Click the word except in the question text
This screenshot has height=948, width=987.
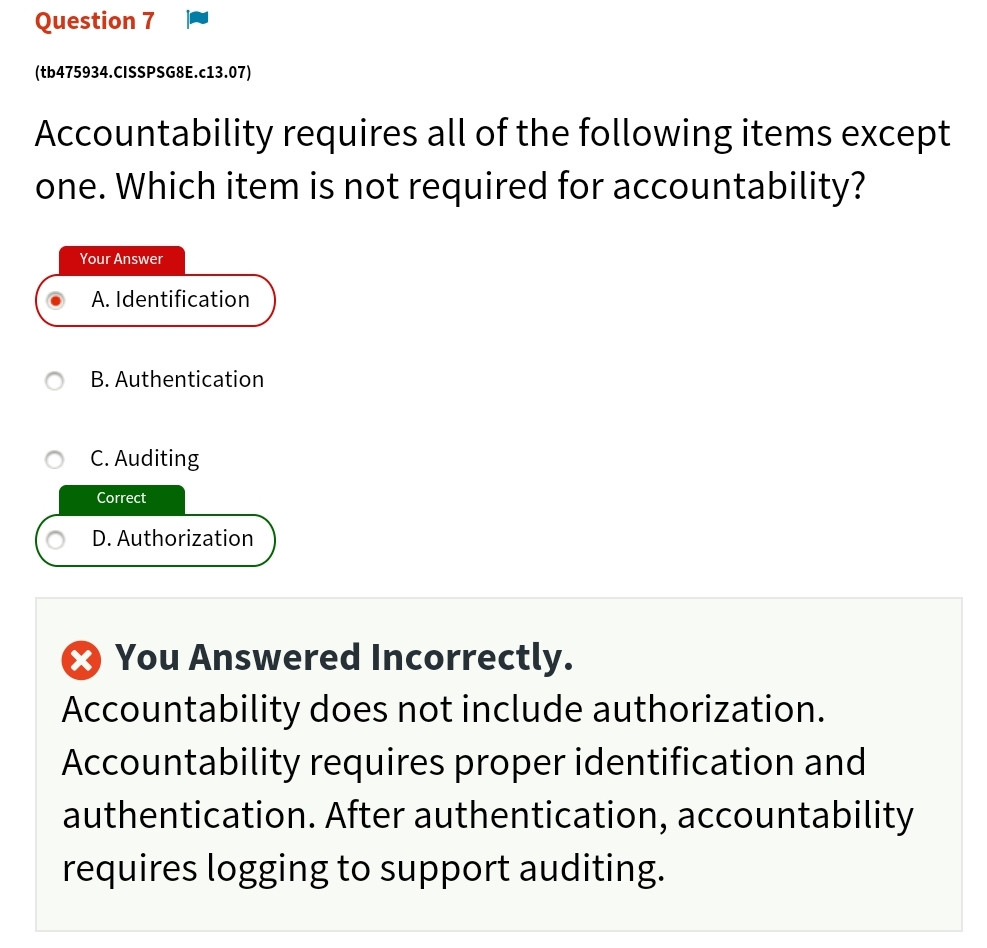click(x=896, y=133)
